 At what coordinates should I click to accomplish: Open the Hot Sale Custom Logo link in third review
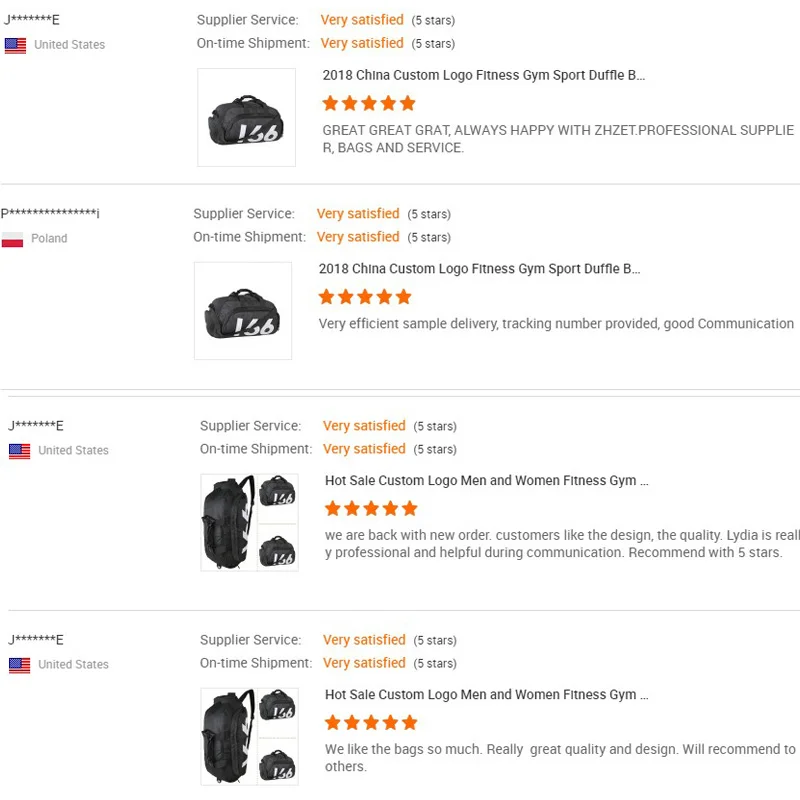(x=485, y=480)
